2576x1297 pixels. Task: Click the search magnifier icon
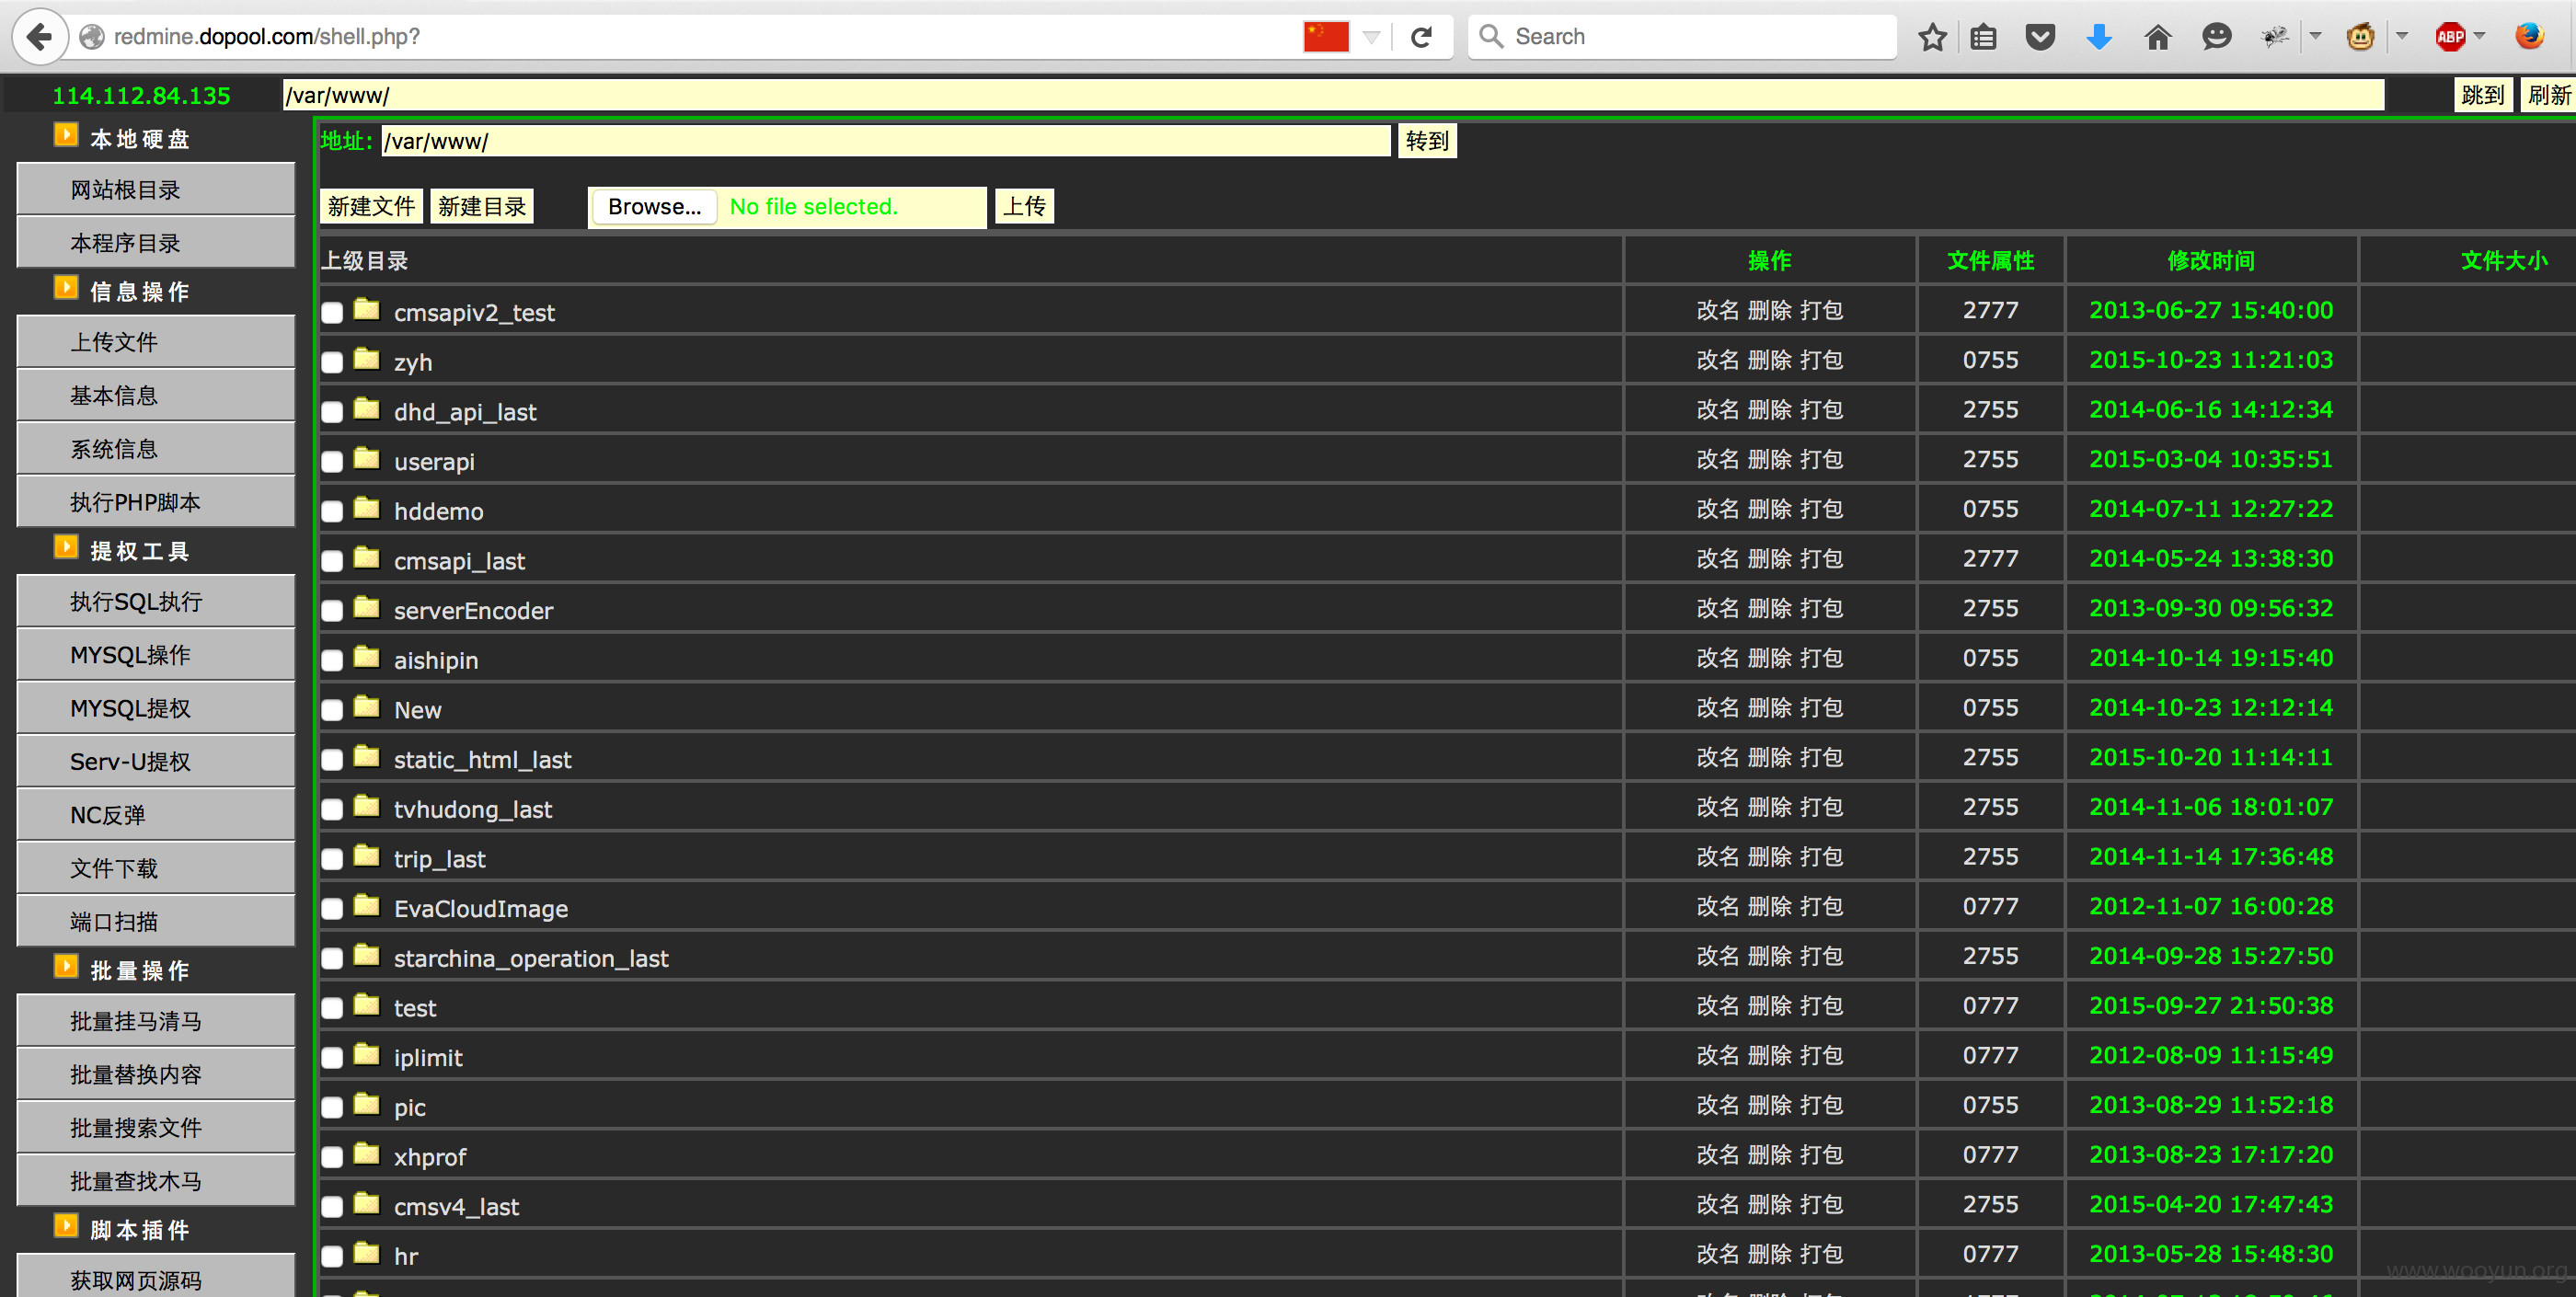pos(1491,37)
